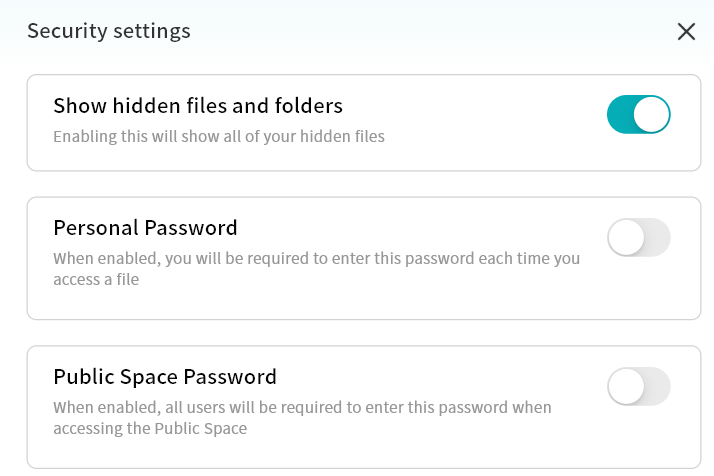Screen dimensions: 714x476
Task: Click the 'accessing the Public Space' description line
Action: [150, 429]
